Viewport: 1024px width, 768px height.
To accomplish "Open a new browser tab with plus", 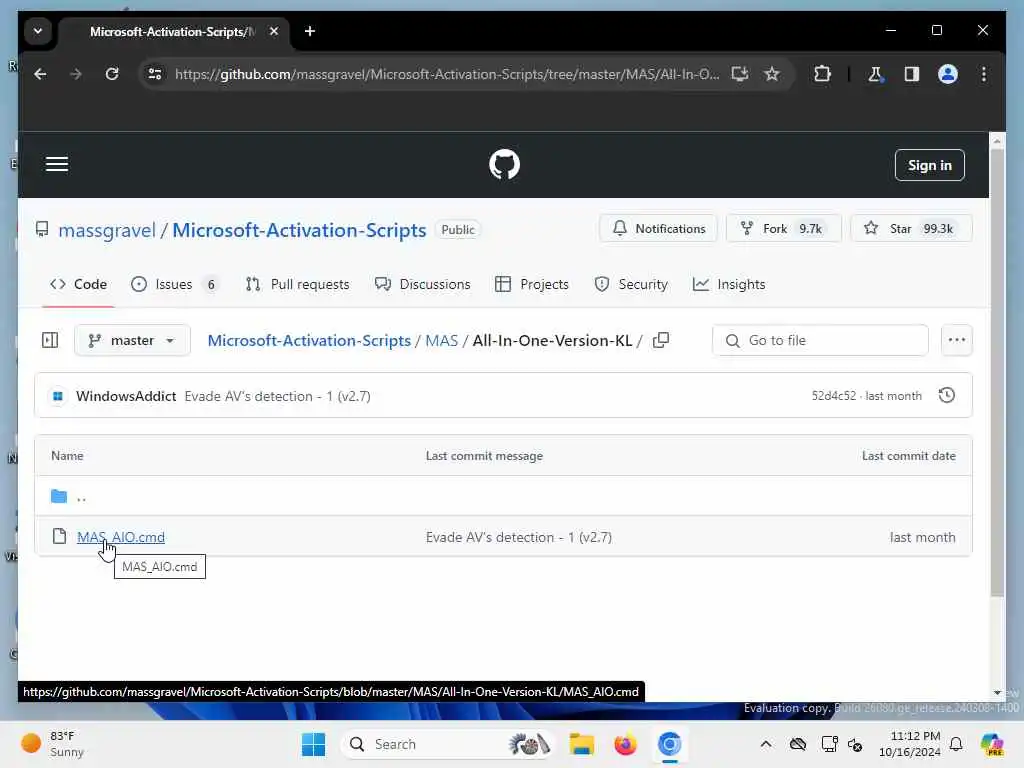I will click(x=310, y=31).
